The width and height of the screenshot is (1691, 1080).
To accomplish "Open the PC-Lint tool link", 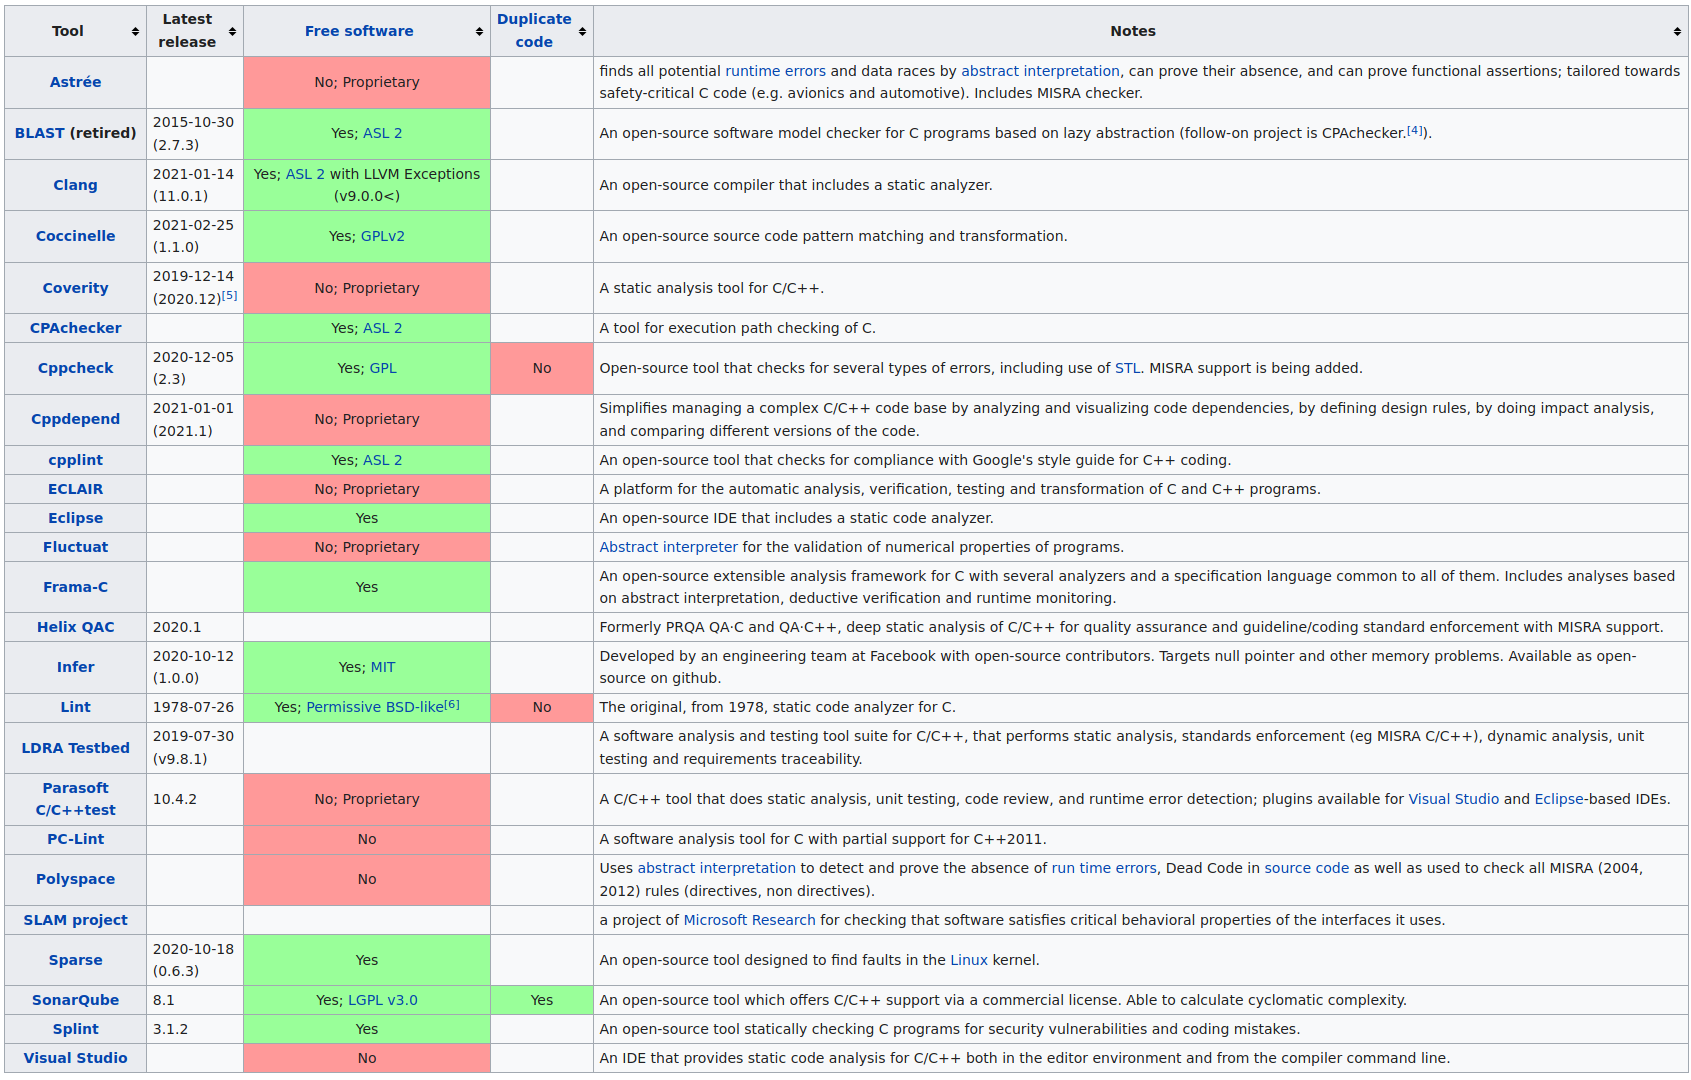I will click(75, 839).
